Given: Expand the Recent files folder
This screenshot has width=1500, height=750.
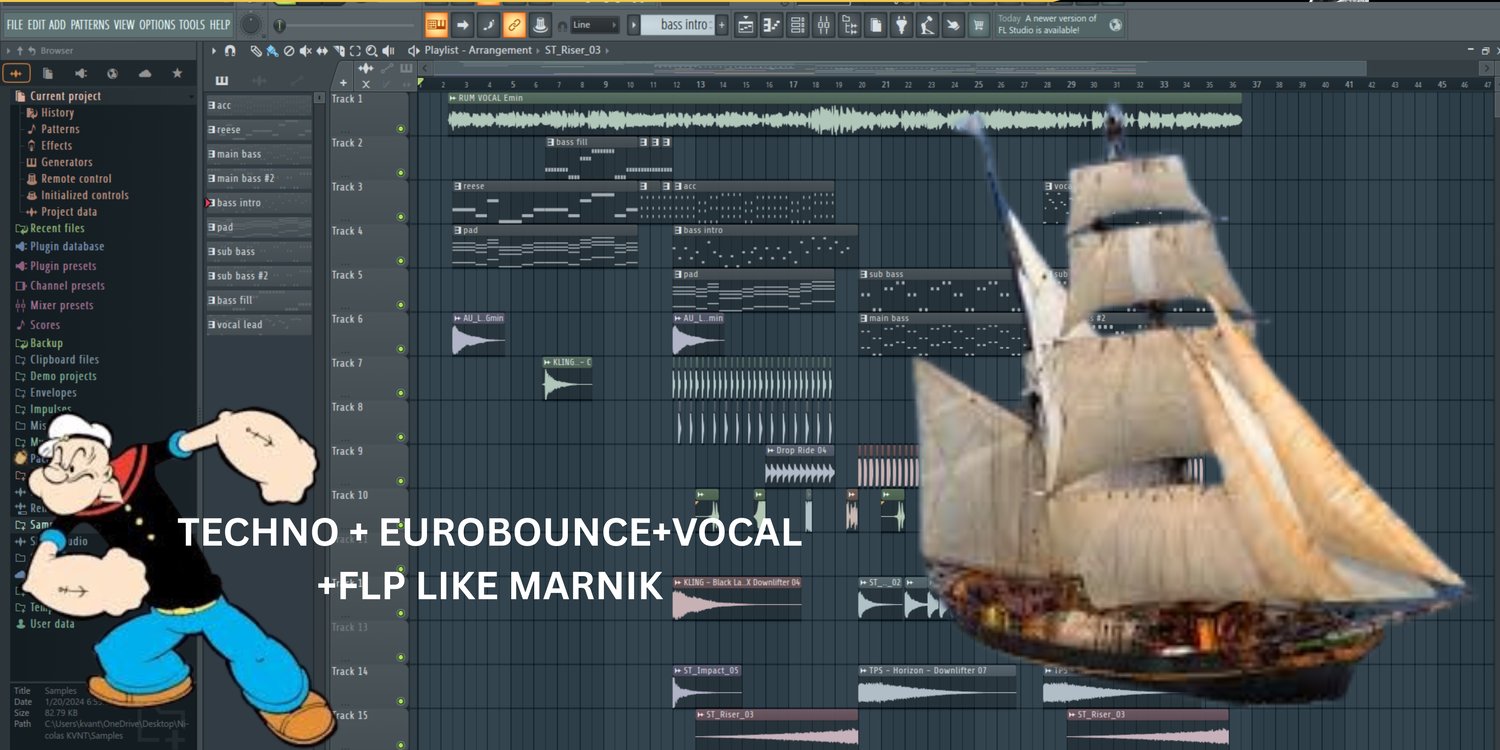Looking at the screenshot, I should pos(50,229).
